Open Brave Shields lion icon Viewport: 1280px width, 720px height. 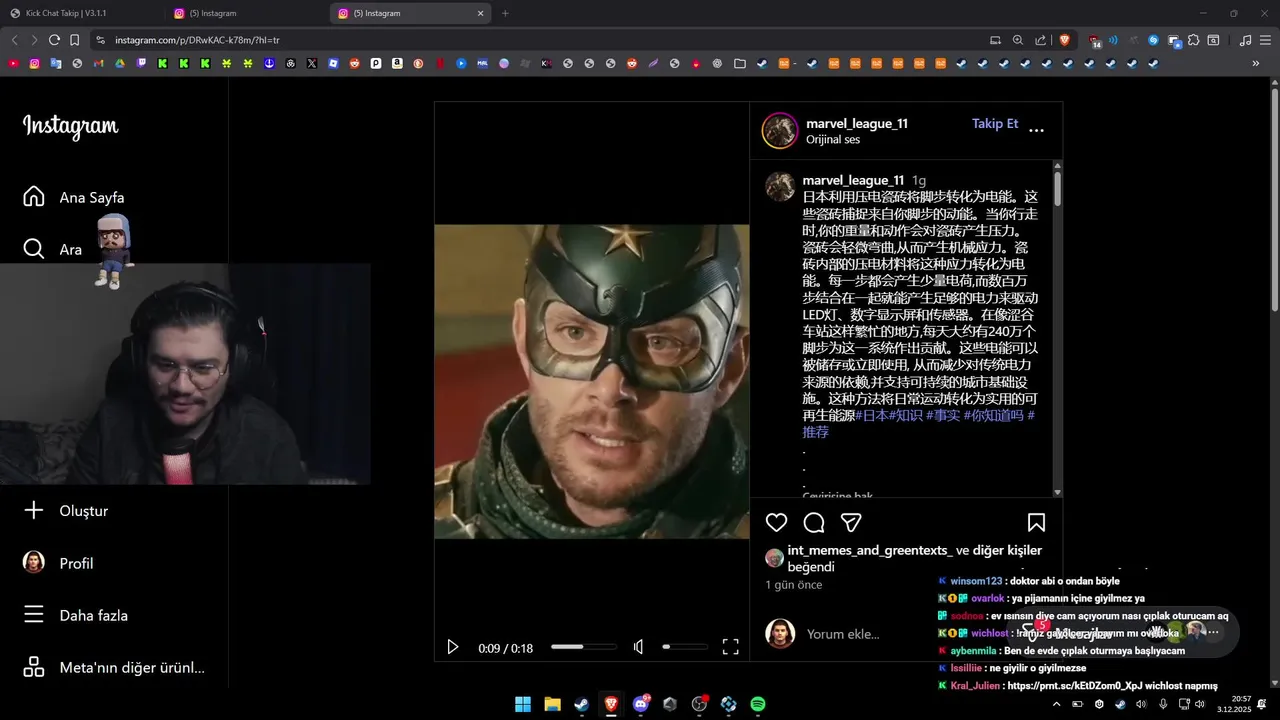[x=1065, y=40]
